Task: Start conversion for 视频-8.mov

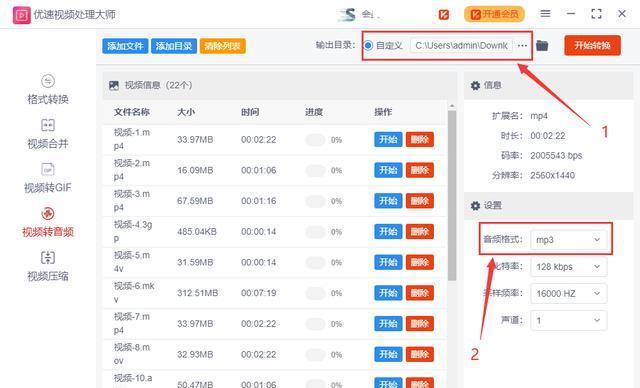Action: tap(388, 354)
